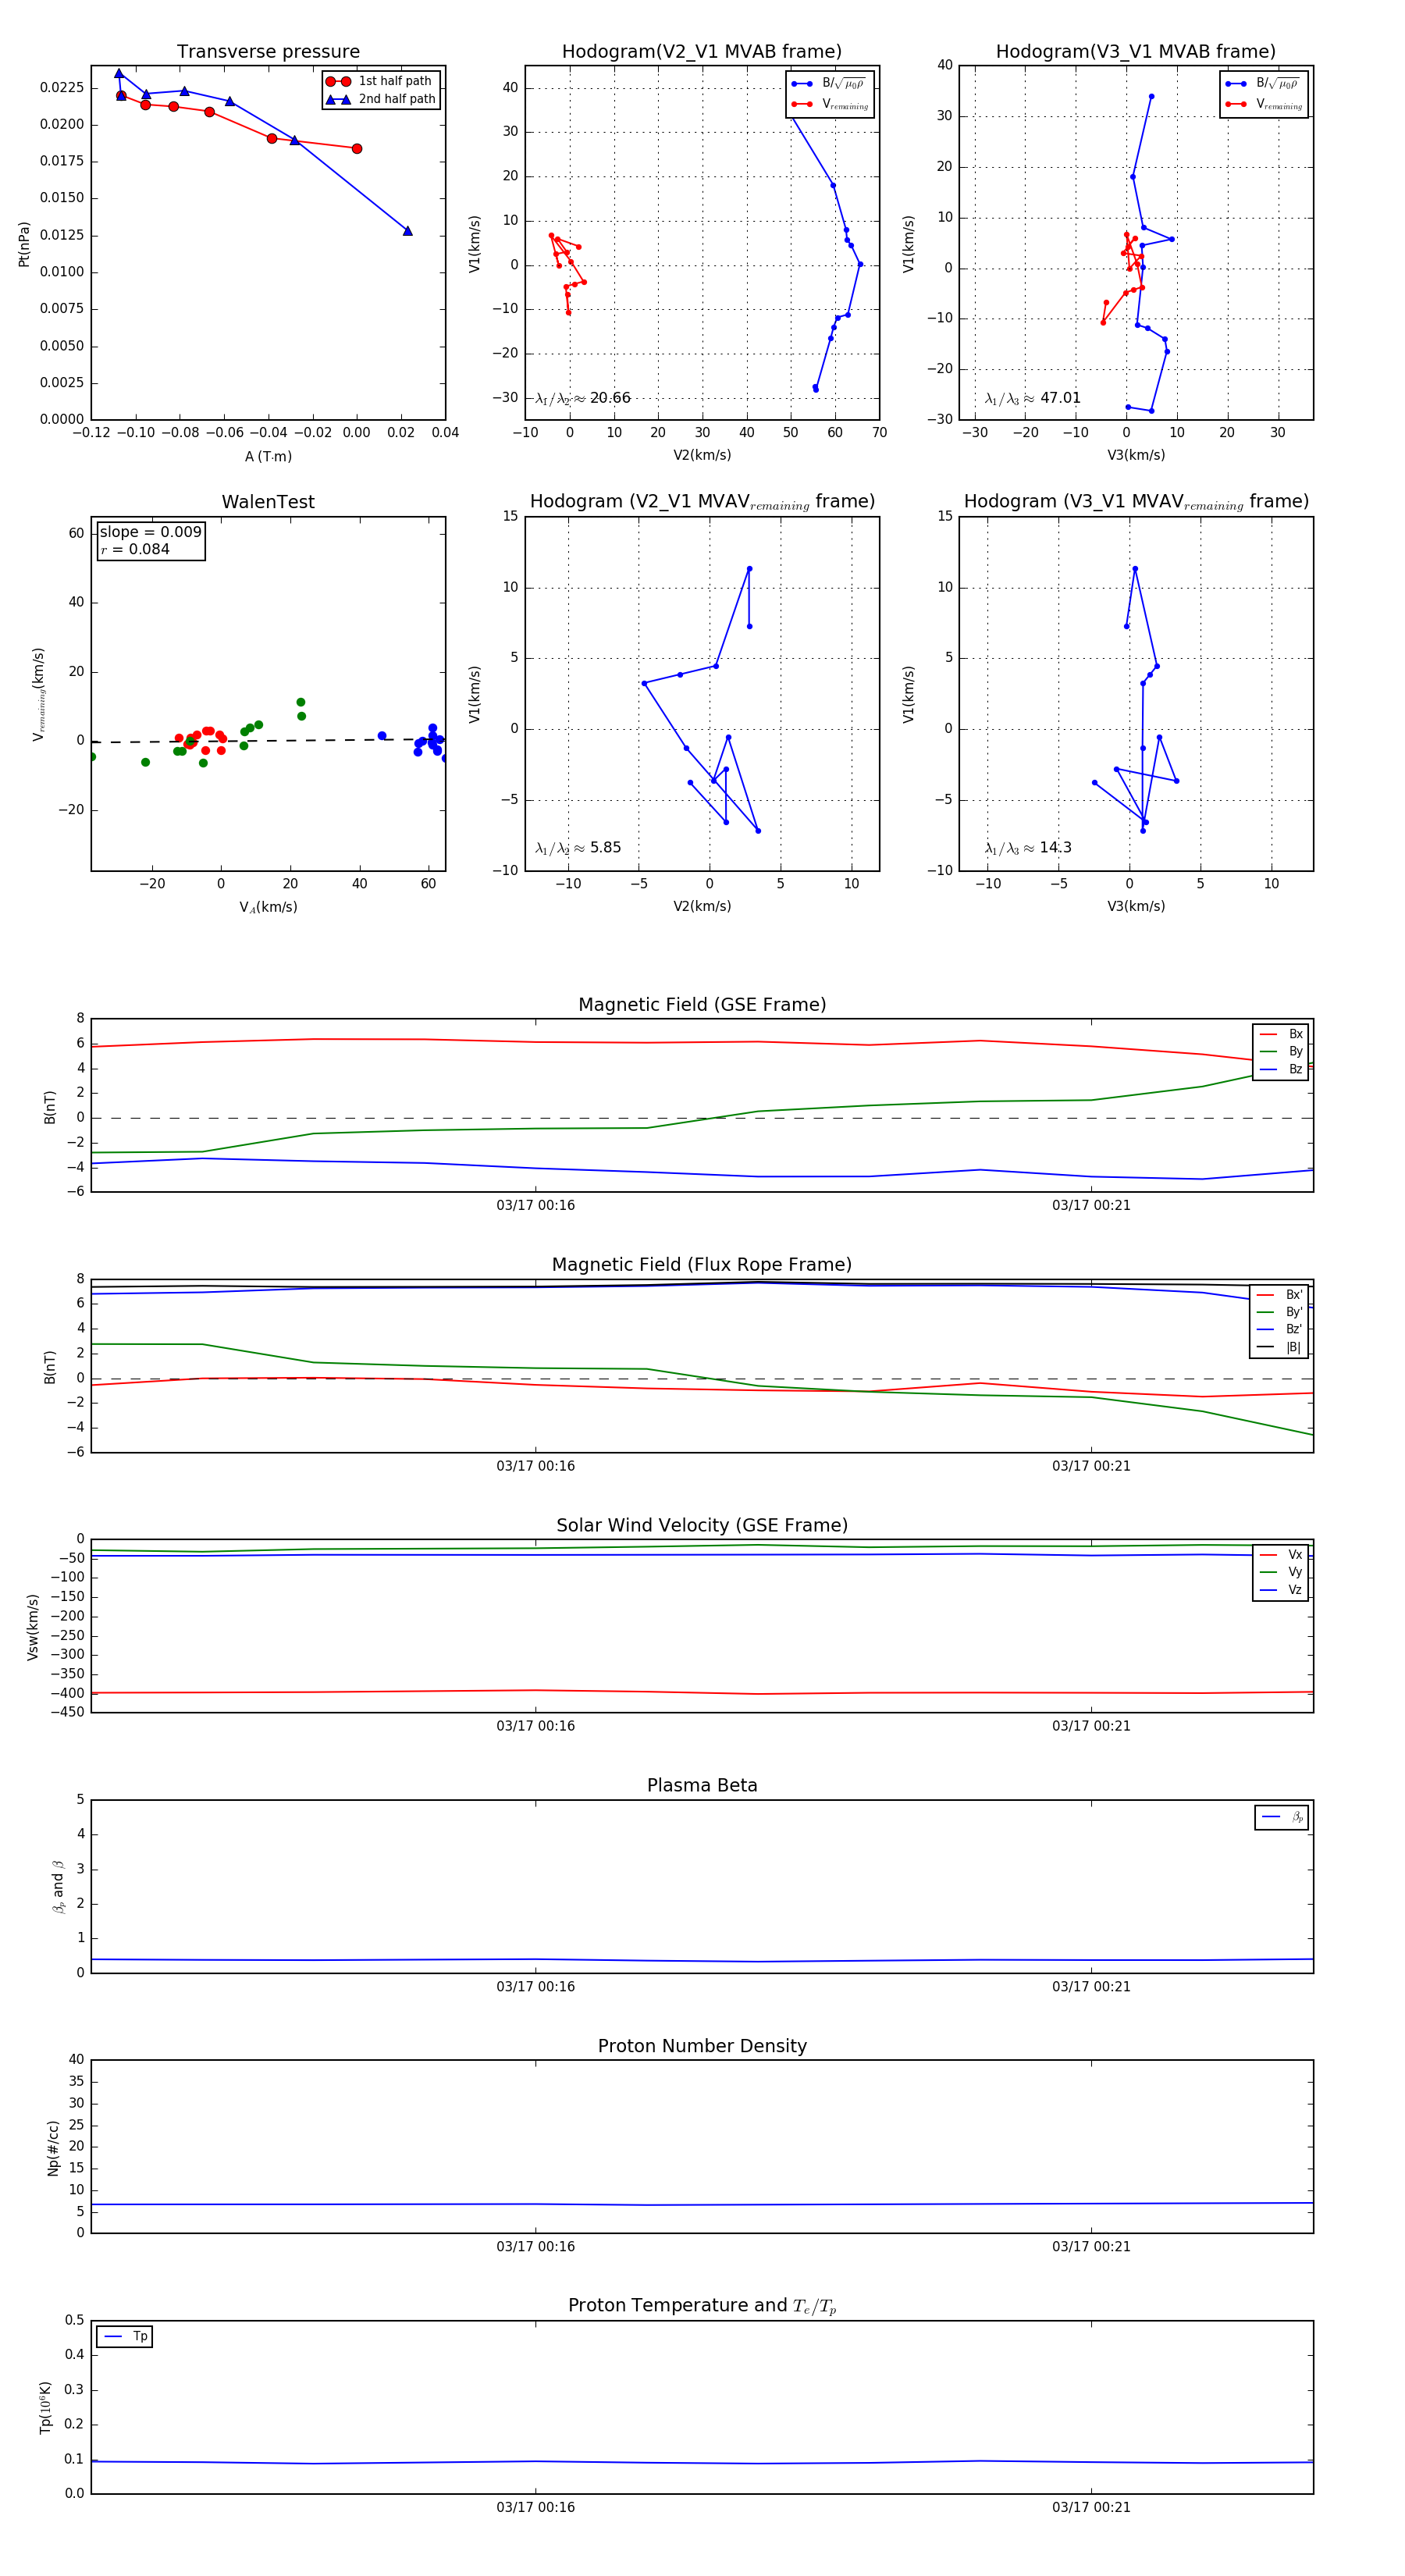Click the "Pt(nPa)" y-axis label

(24, 244)
